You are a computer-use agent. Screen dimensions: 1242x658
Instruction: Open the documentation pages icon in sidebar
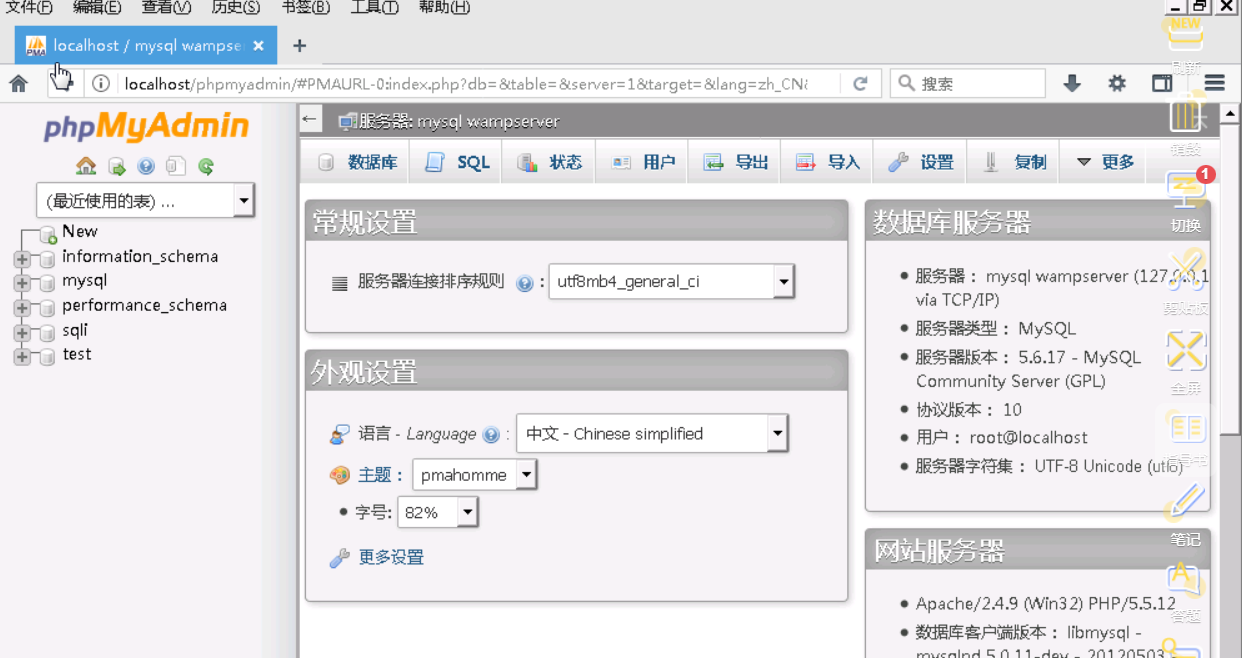pyautogui.click(x=176, y=166)
